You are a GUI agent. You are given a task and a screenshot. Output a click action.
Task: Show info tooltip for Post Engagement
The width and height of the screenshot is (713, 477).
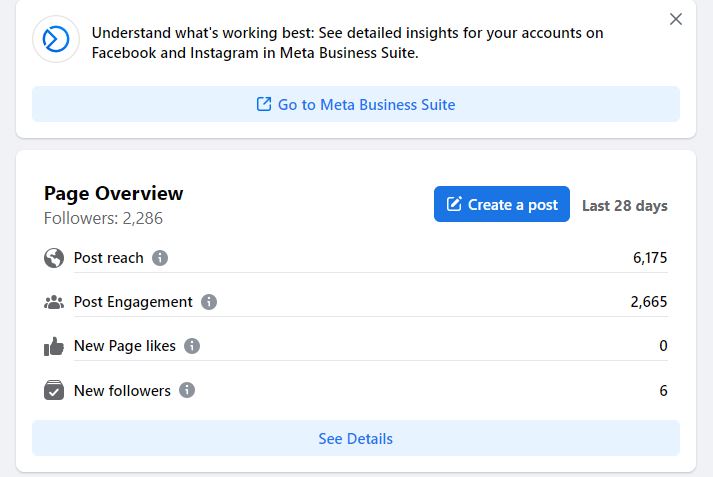[209, 302]
